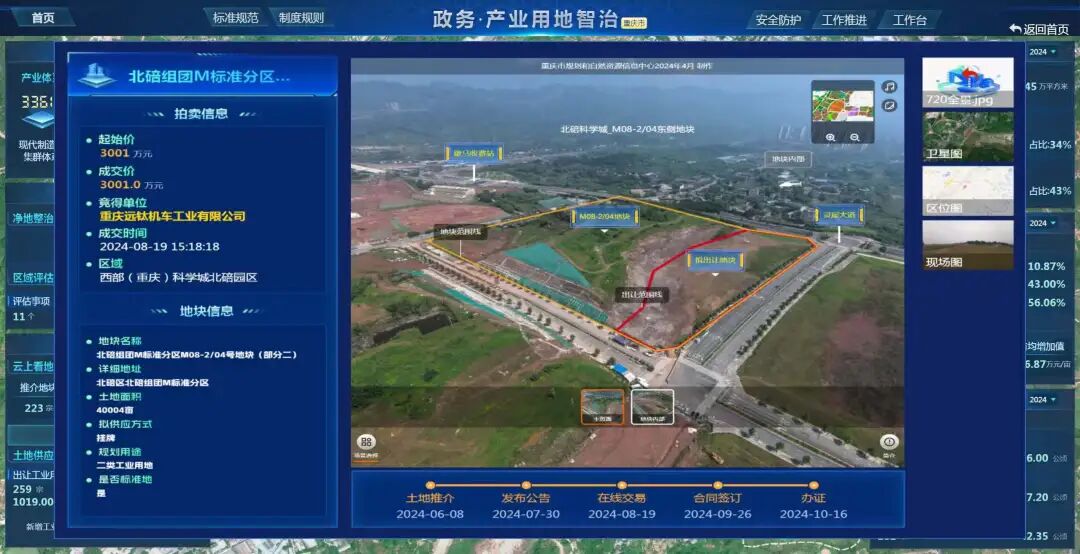Click the starting price value 3001

114,153
